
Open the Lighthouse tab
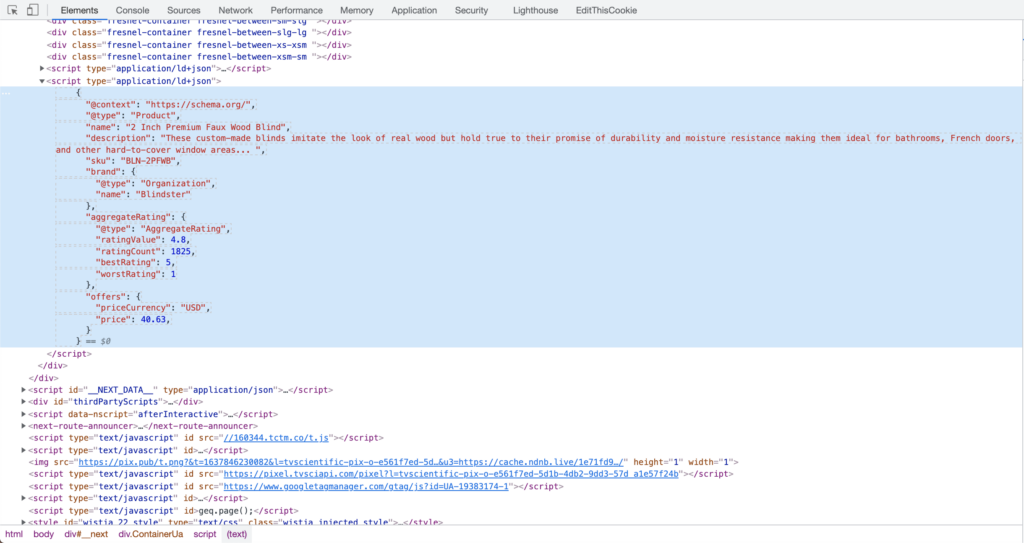click(x=536, y=10)
